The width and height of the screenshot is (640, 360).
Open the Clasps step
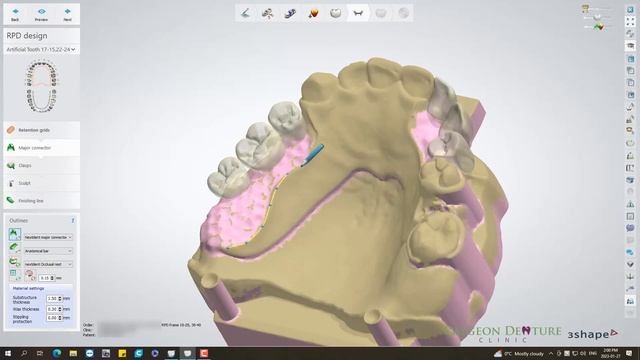[x=42, y=165]
